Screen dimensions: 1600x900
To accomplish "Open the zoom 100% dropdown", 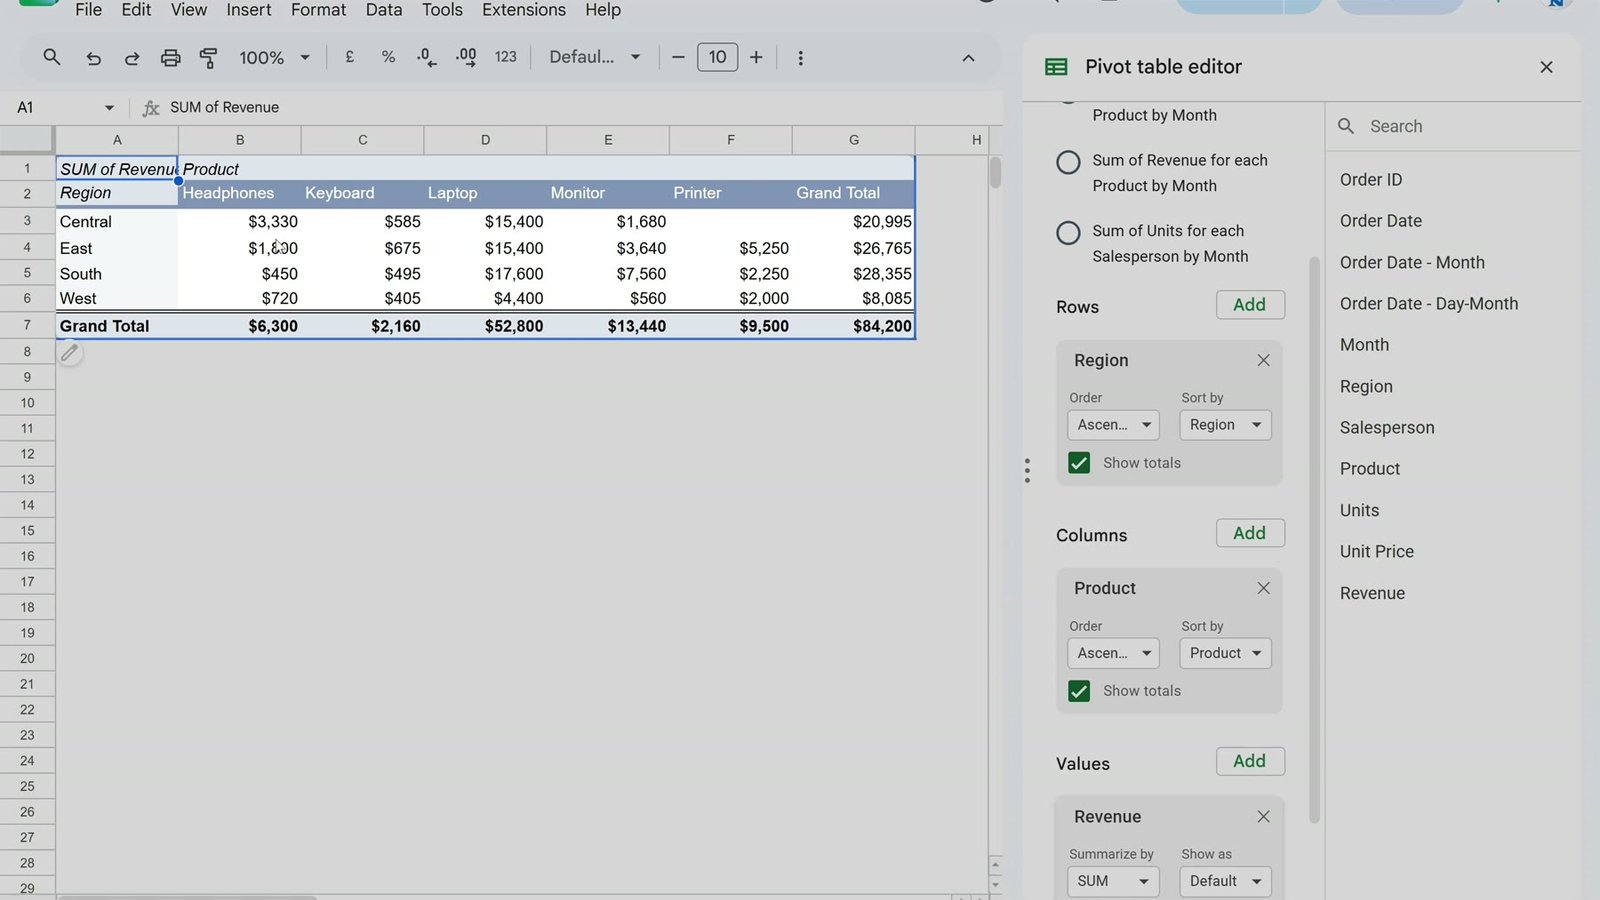I will click(274, 58).
